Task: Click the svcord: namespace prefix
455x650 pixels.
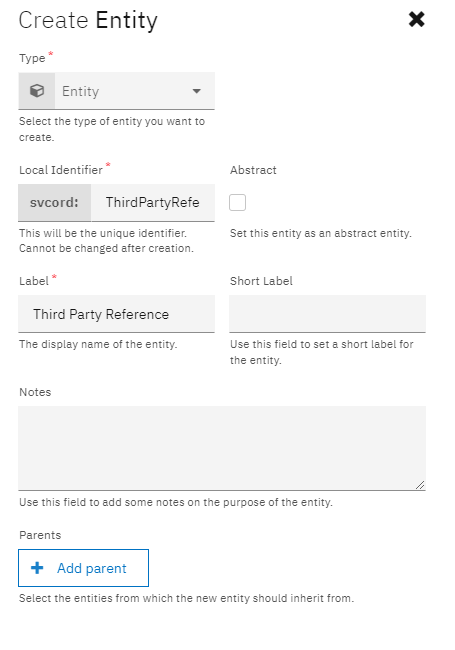Action: coord(54,202)
